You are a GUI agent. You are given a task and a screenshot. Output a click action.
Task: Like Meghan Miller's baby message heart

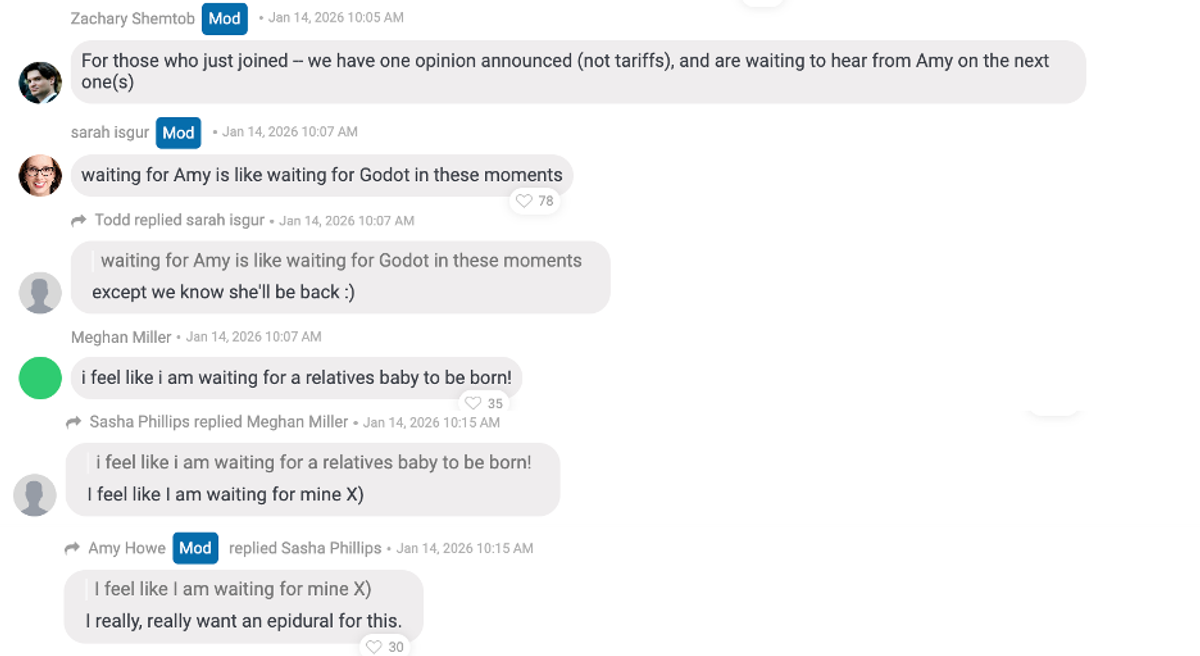click(x=474, y=403)
